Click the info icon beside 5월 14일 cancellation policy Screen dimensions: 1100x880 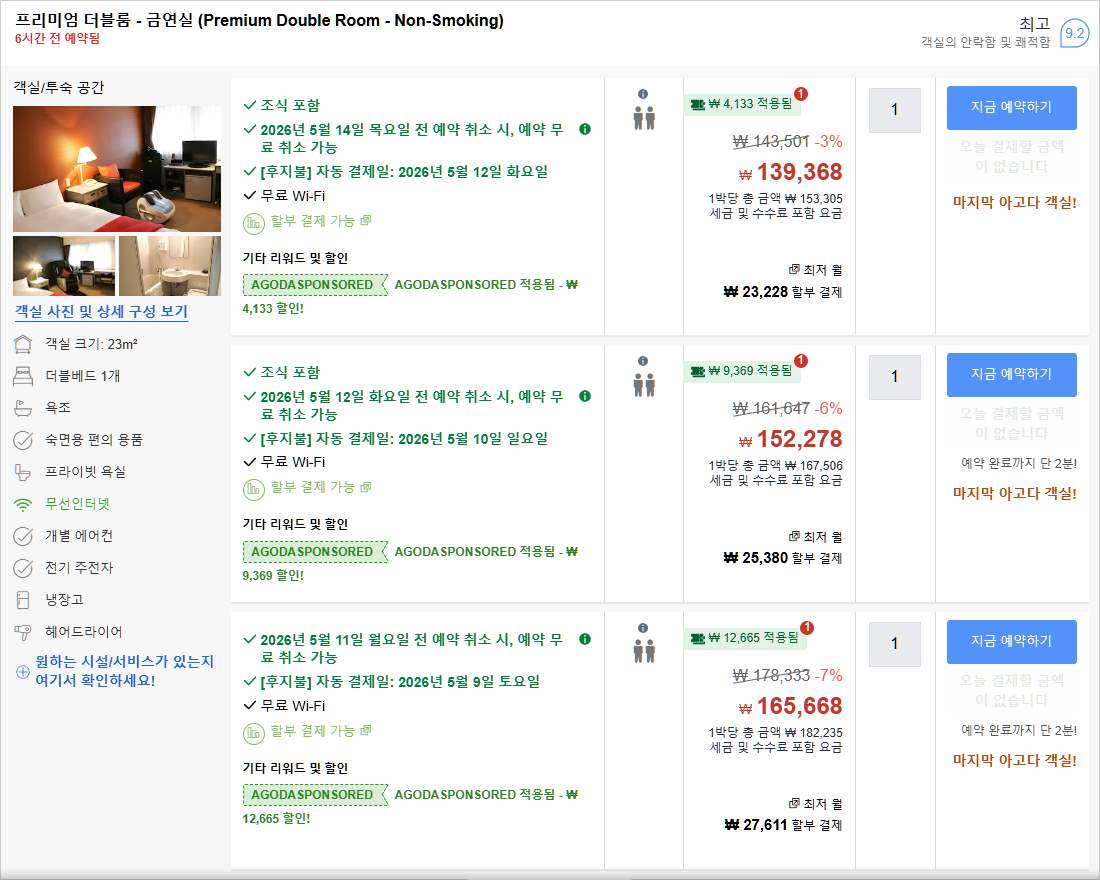(x=585, y=129)
